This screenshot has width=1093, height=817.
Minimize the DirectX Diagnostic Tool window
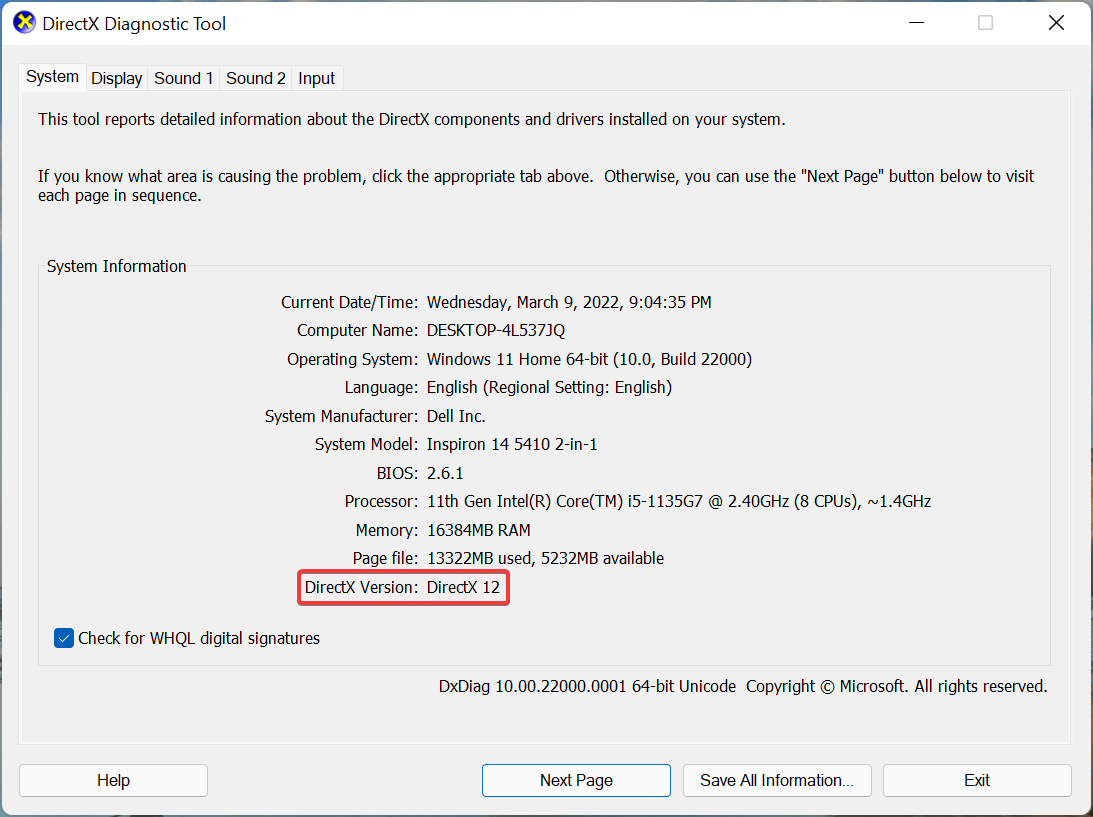(917, 23)
